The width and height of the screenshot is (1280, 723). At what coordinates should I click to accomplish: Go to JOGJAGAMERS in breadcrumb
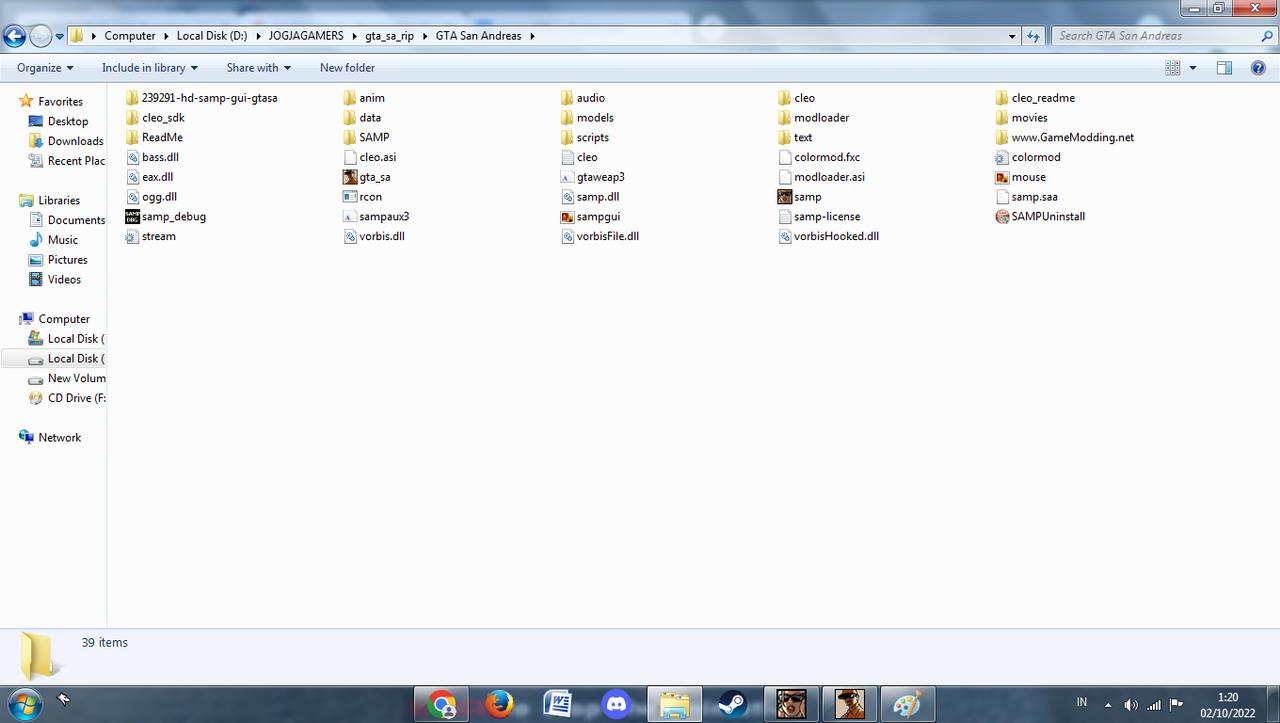pos(306,36)
